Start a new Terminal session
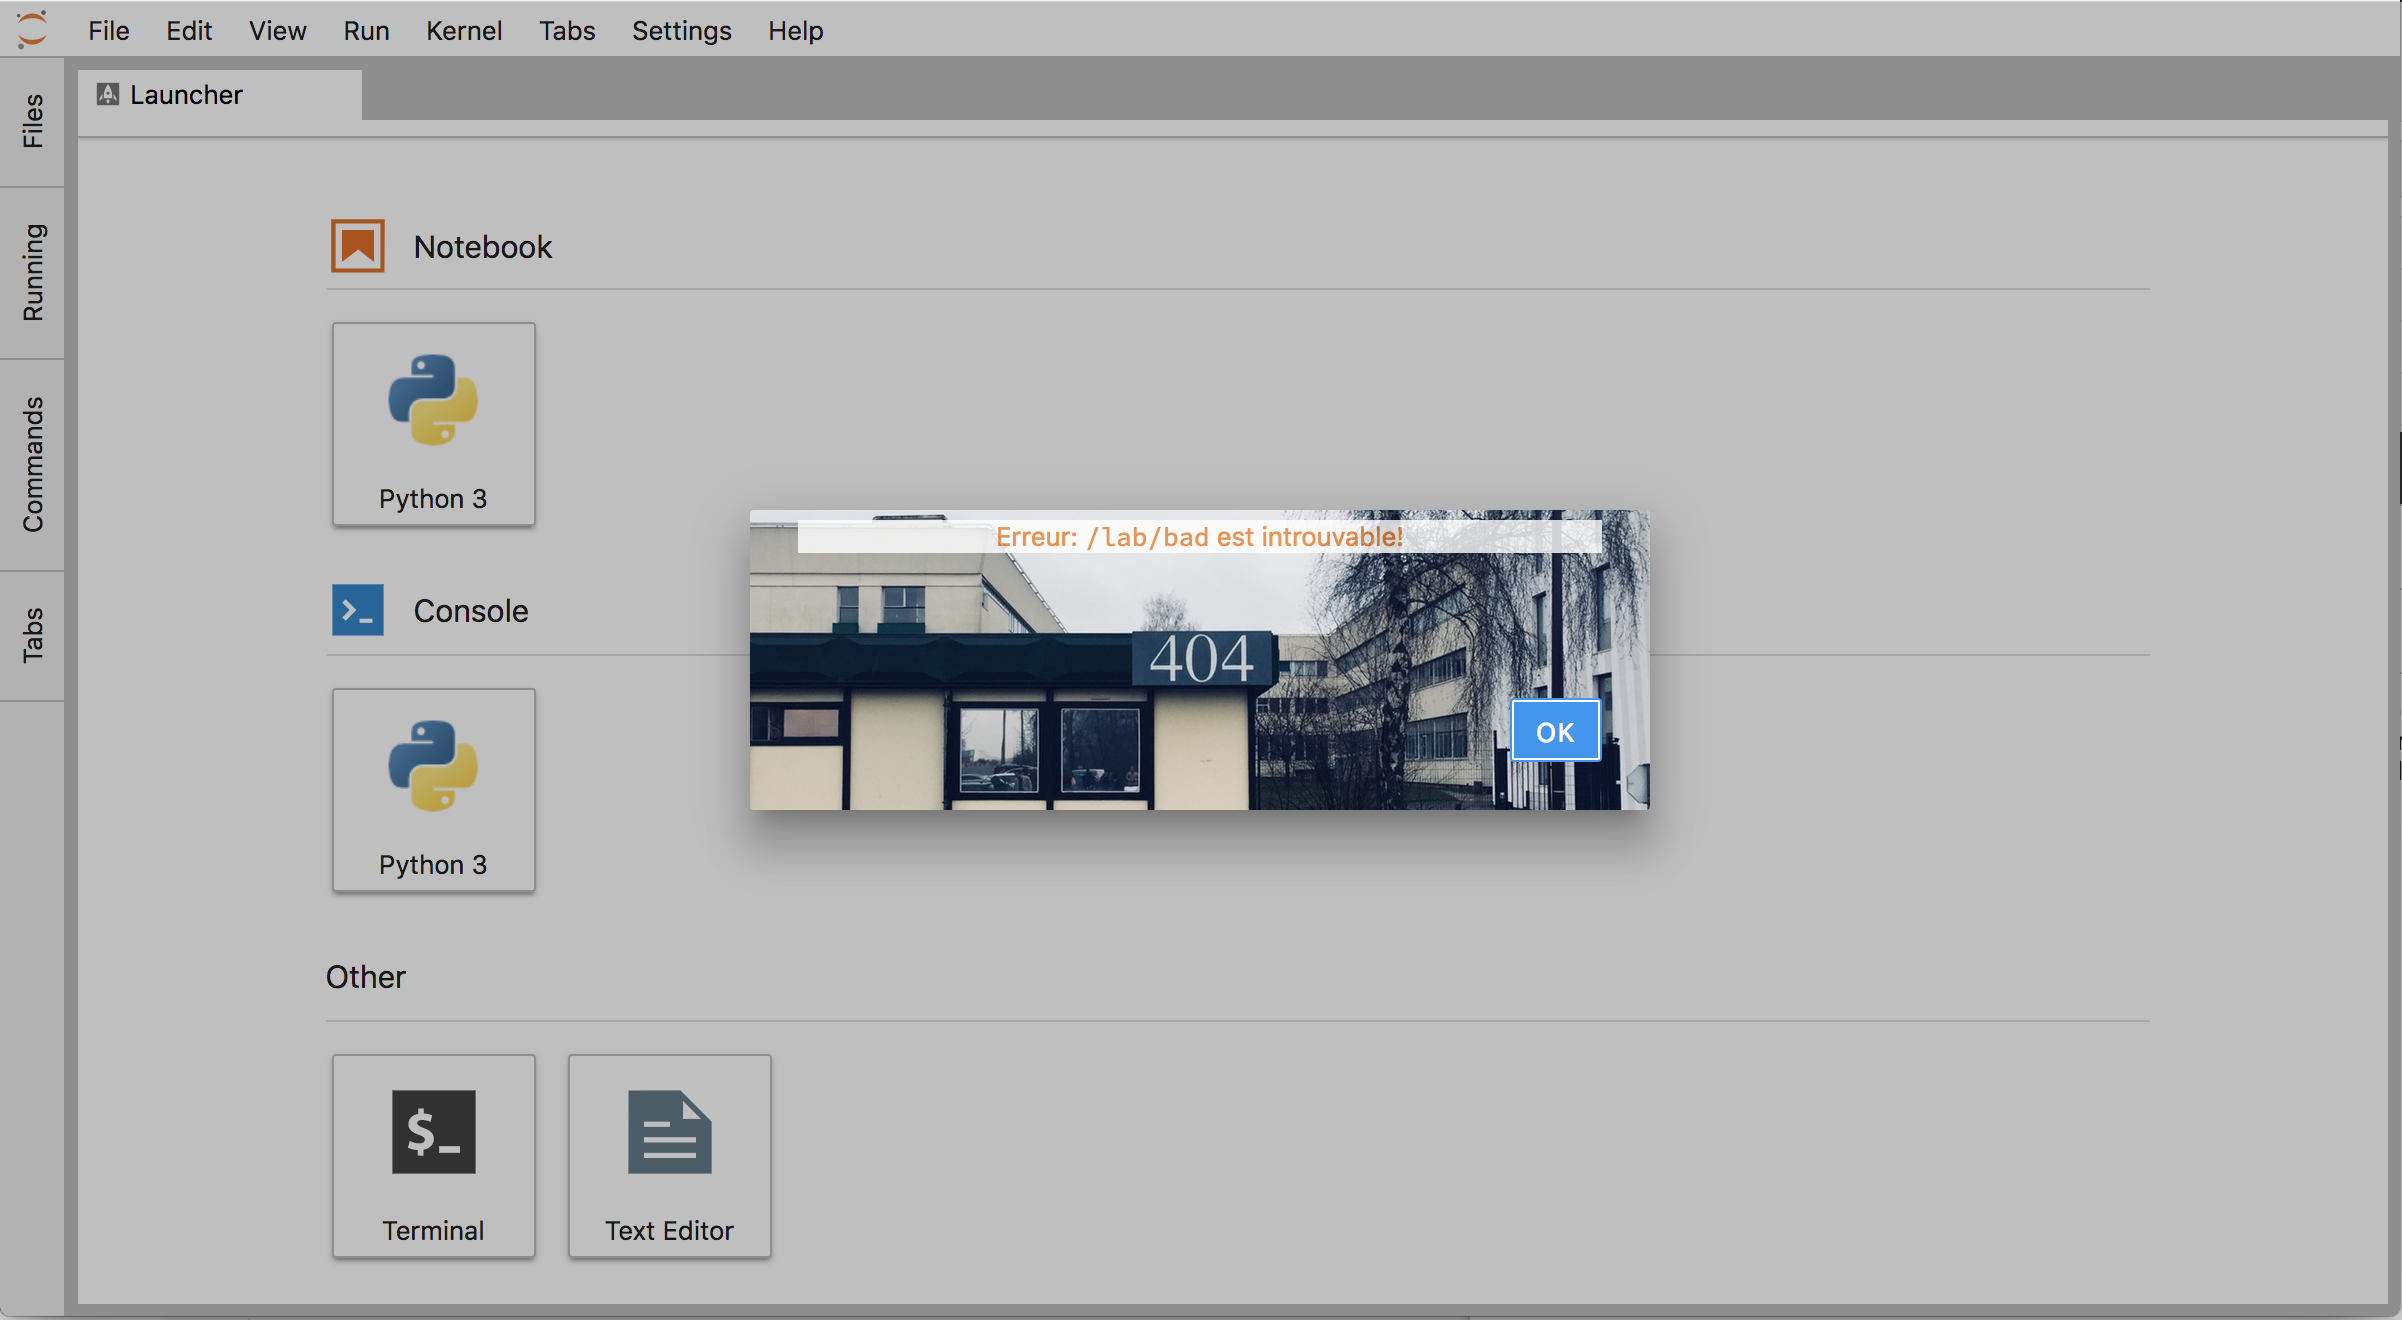 (x=434, y=1157)
